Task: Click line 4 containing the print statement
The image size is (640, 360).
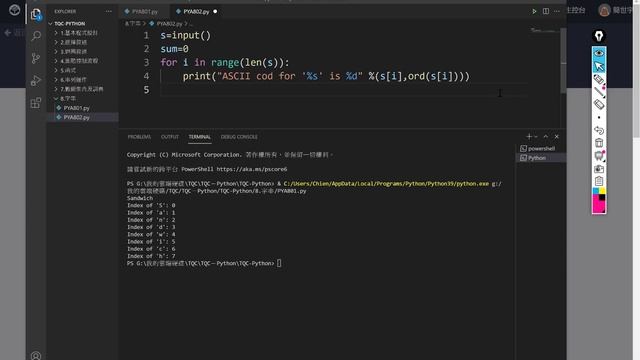Action: point(326,76)
